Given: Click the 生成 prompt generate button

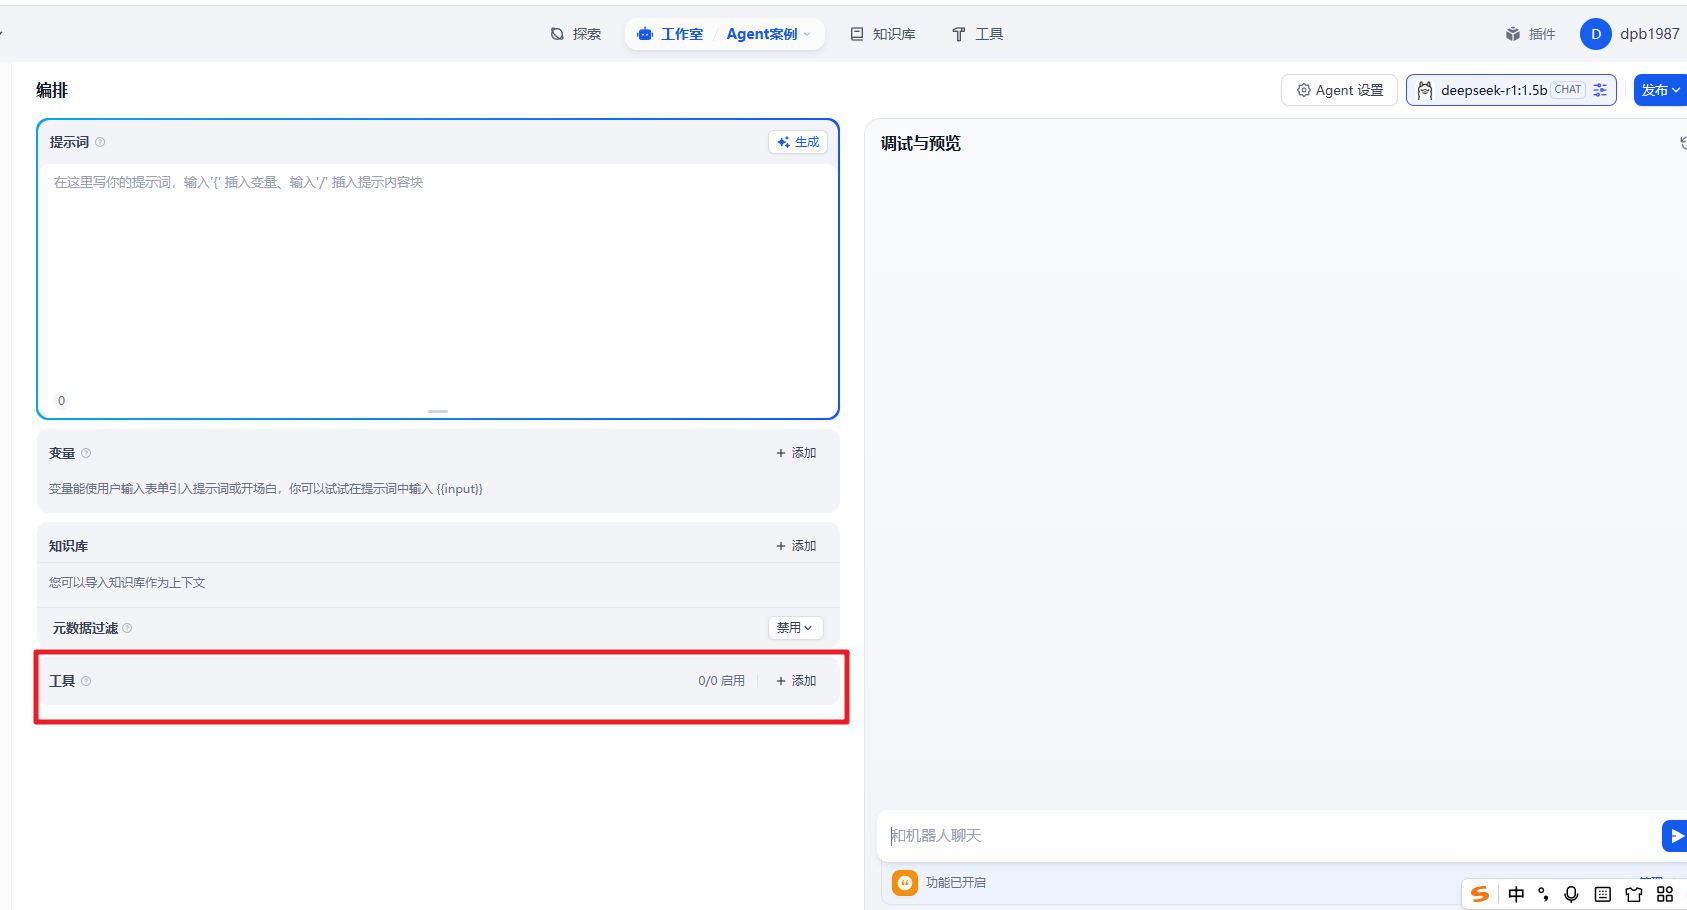Looking at the screenshot, I should 798,142.
